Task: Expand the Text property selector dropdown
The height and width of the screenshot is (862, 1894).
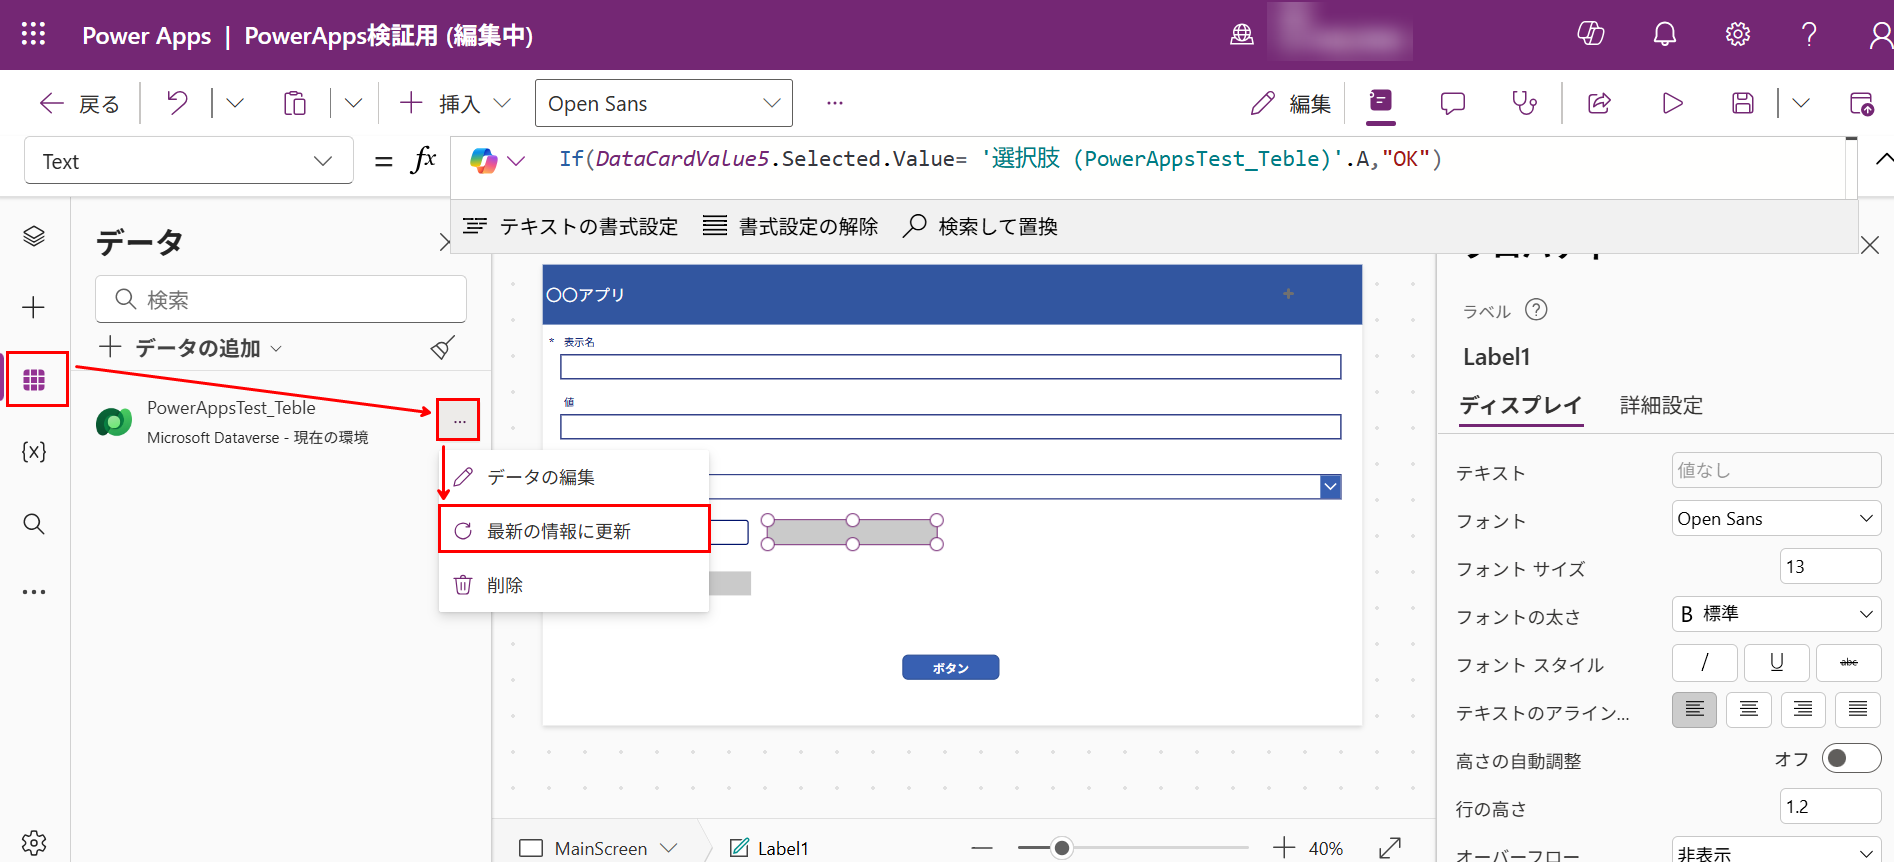Action: click(188, 161)
